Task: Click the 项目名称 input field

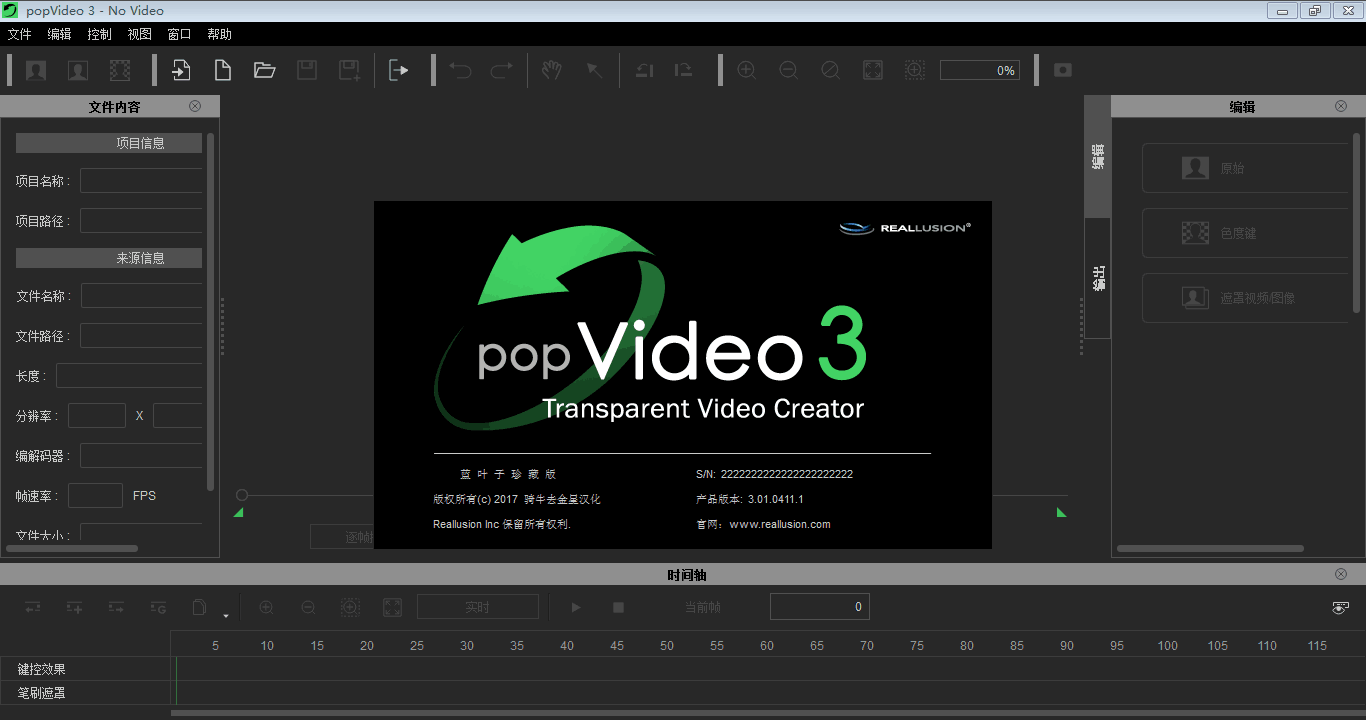Action: (141, 181)
